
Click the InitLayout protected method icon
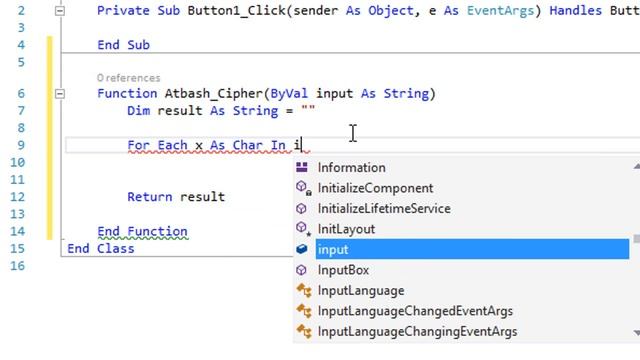tap(303, 229)
